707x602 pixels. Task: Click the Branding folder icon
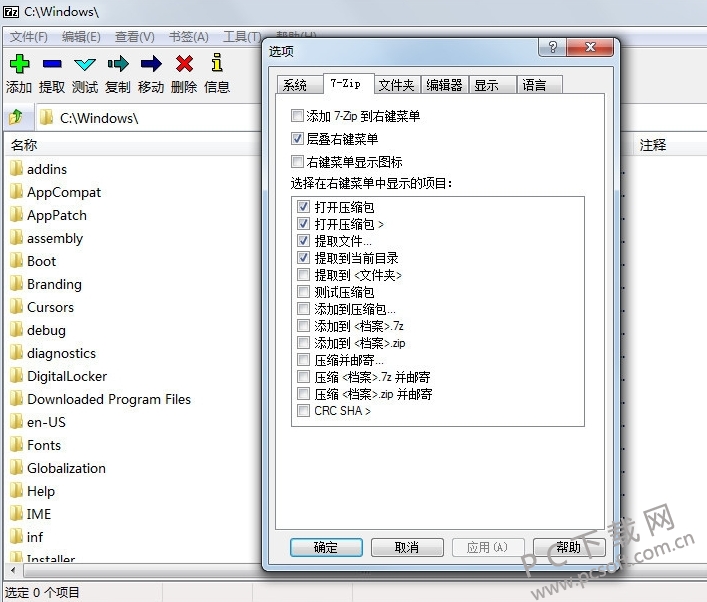tap(16, 284)
